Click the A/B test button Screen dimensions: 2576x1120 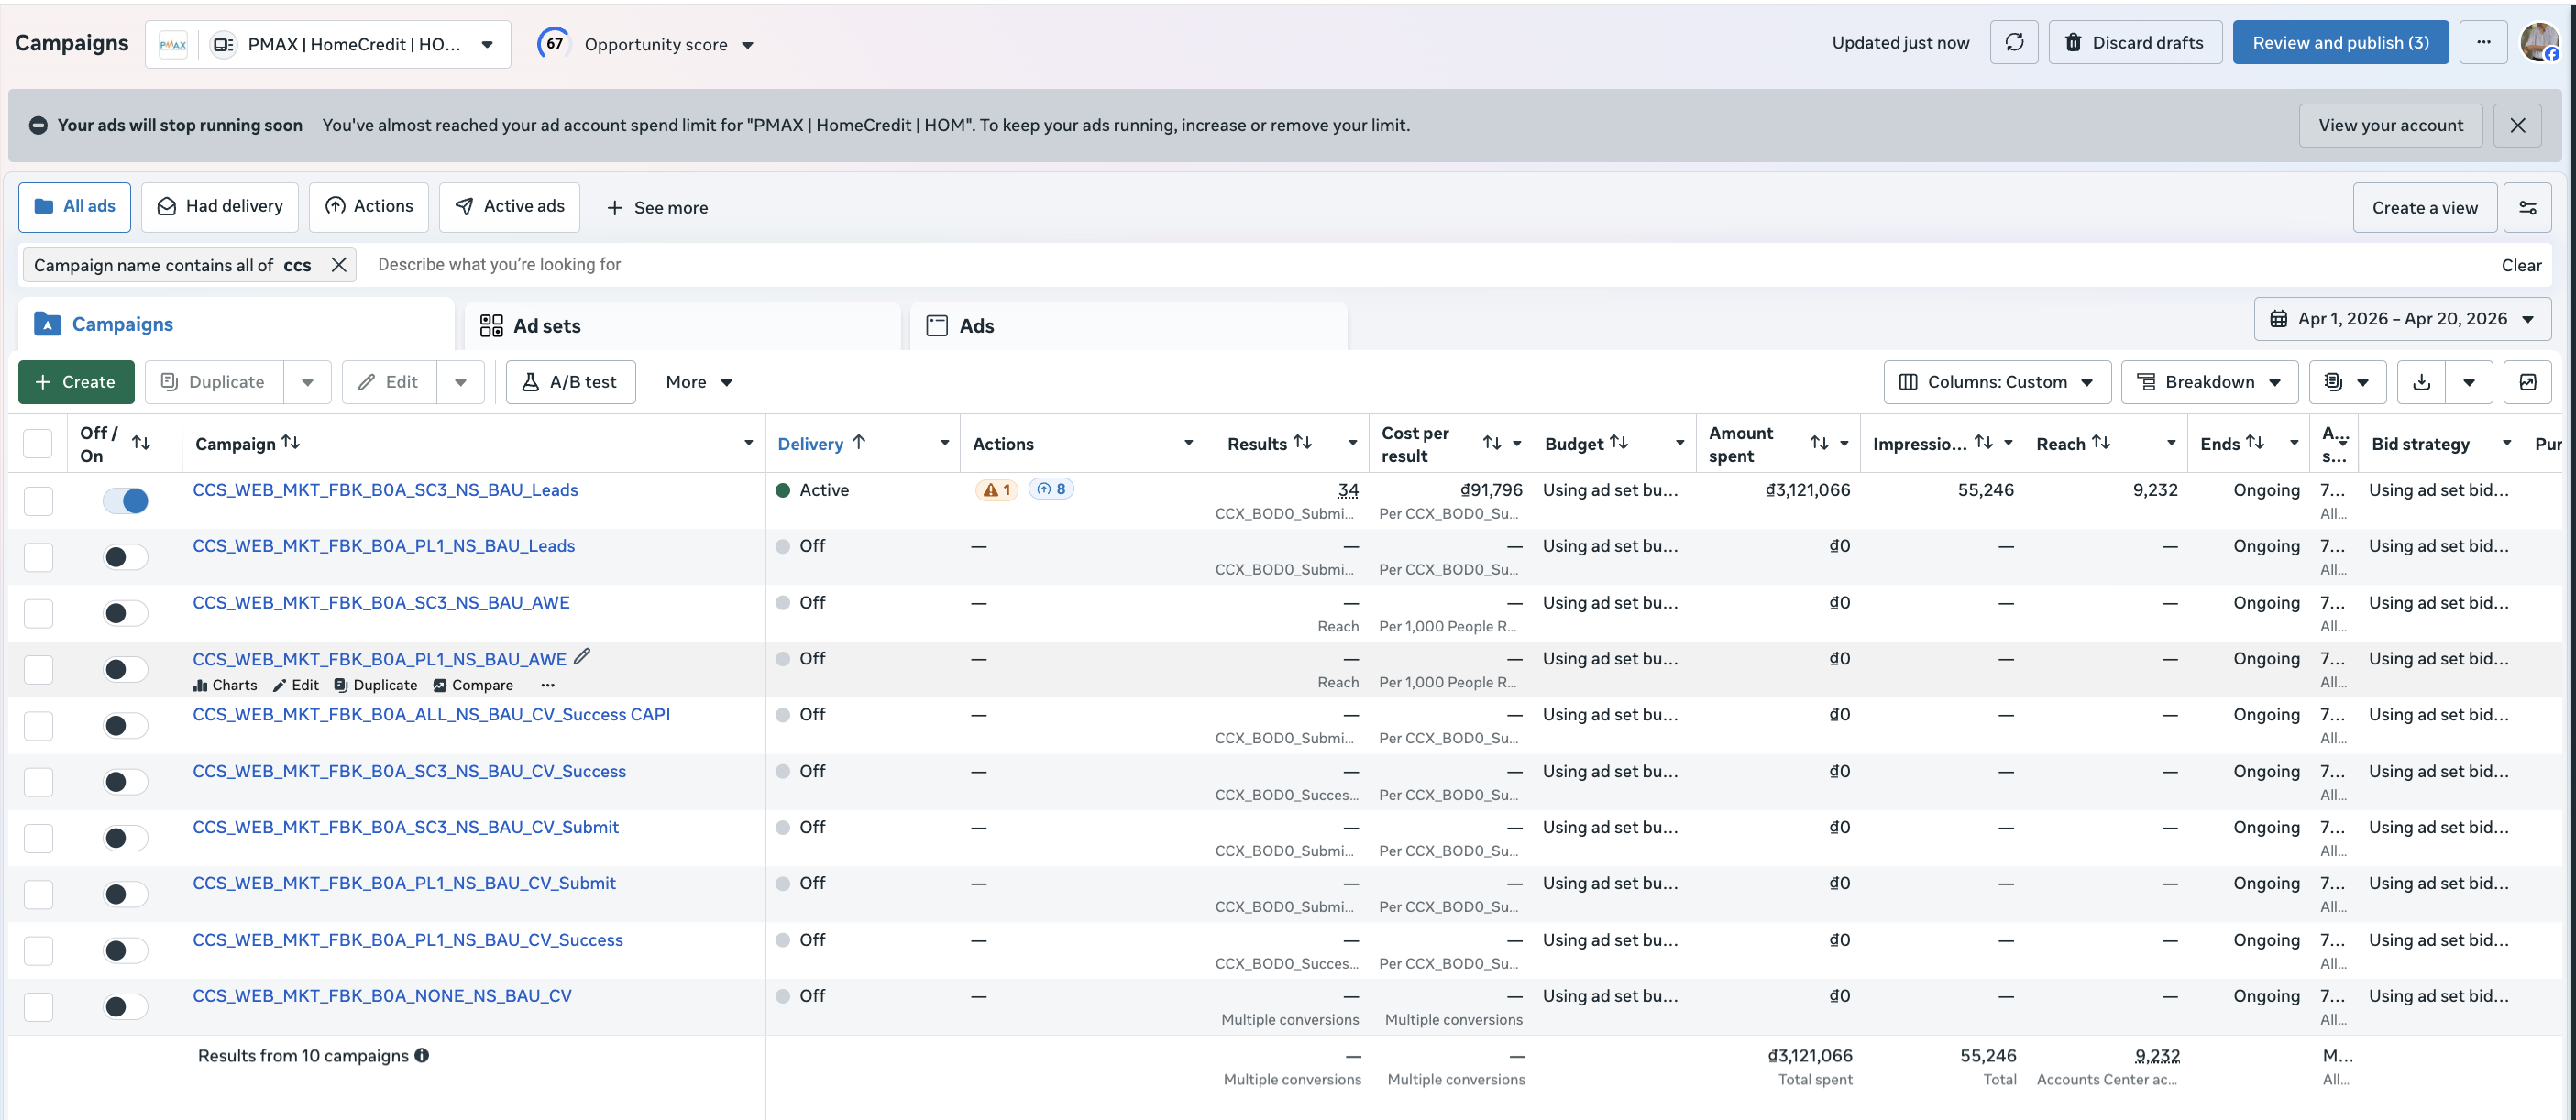coord(570,382)
